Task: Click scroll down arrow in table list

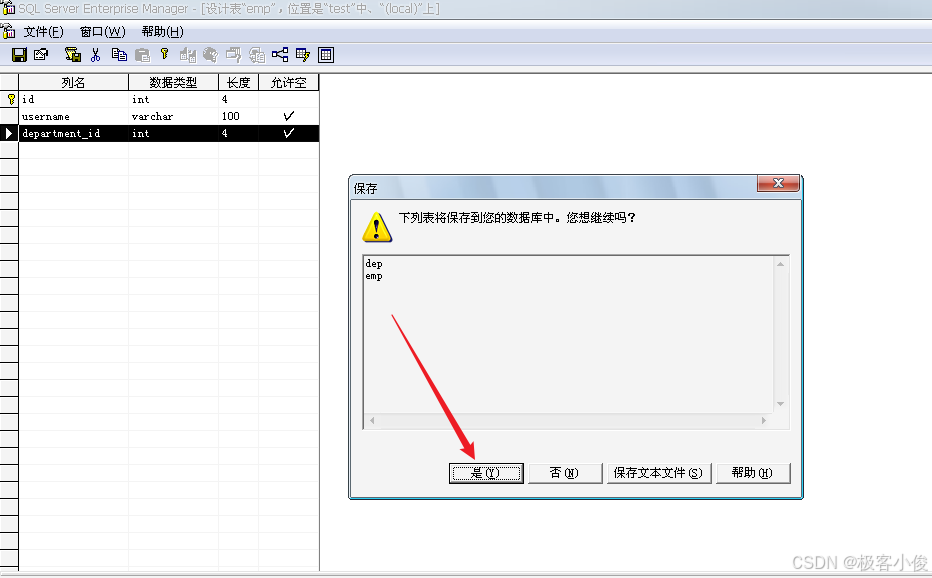Action: 780,404
